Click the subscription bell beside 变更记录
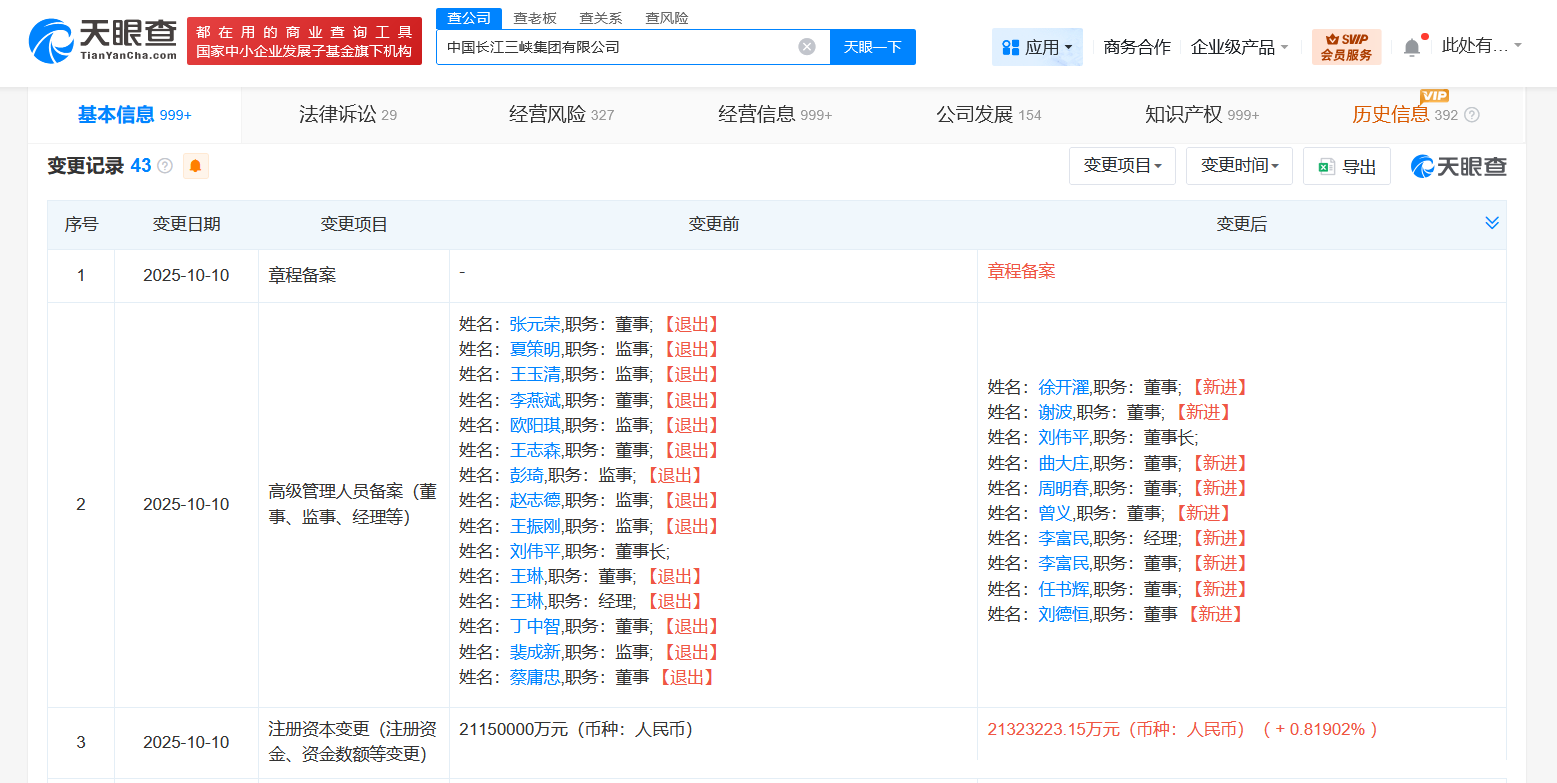Viewport: 1557px width, 783px height. click(195, 165)
